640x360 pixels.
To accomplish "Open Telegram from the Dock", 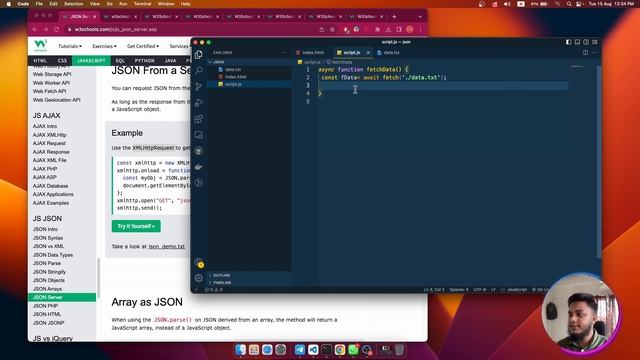I will click(300, 350).
